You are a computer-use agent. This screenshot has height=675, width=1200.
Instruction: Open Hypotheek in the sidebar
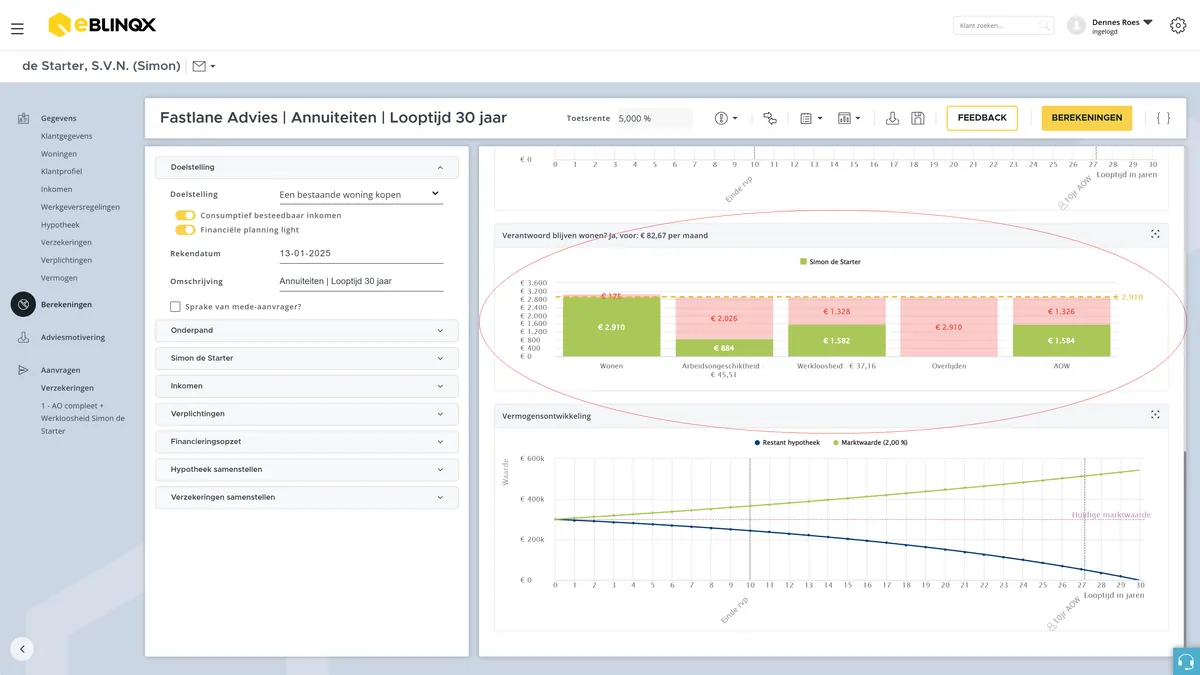[60, 225]
